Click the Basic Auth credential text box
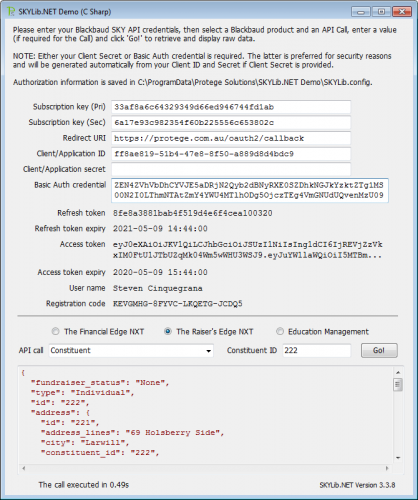The width and height of the screenshot is (418, 500). tap(250, 190)
